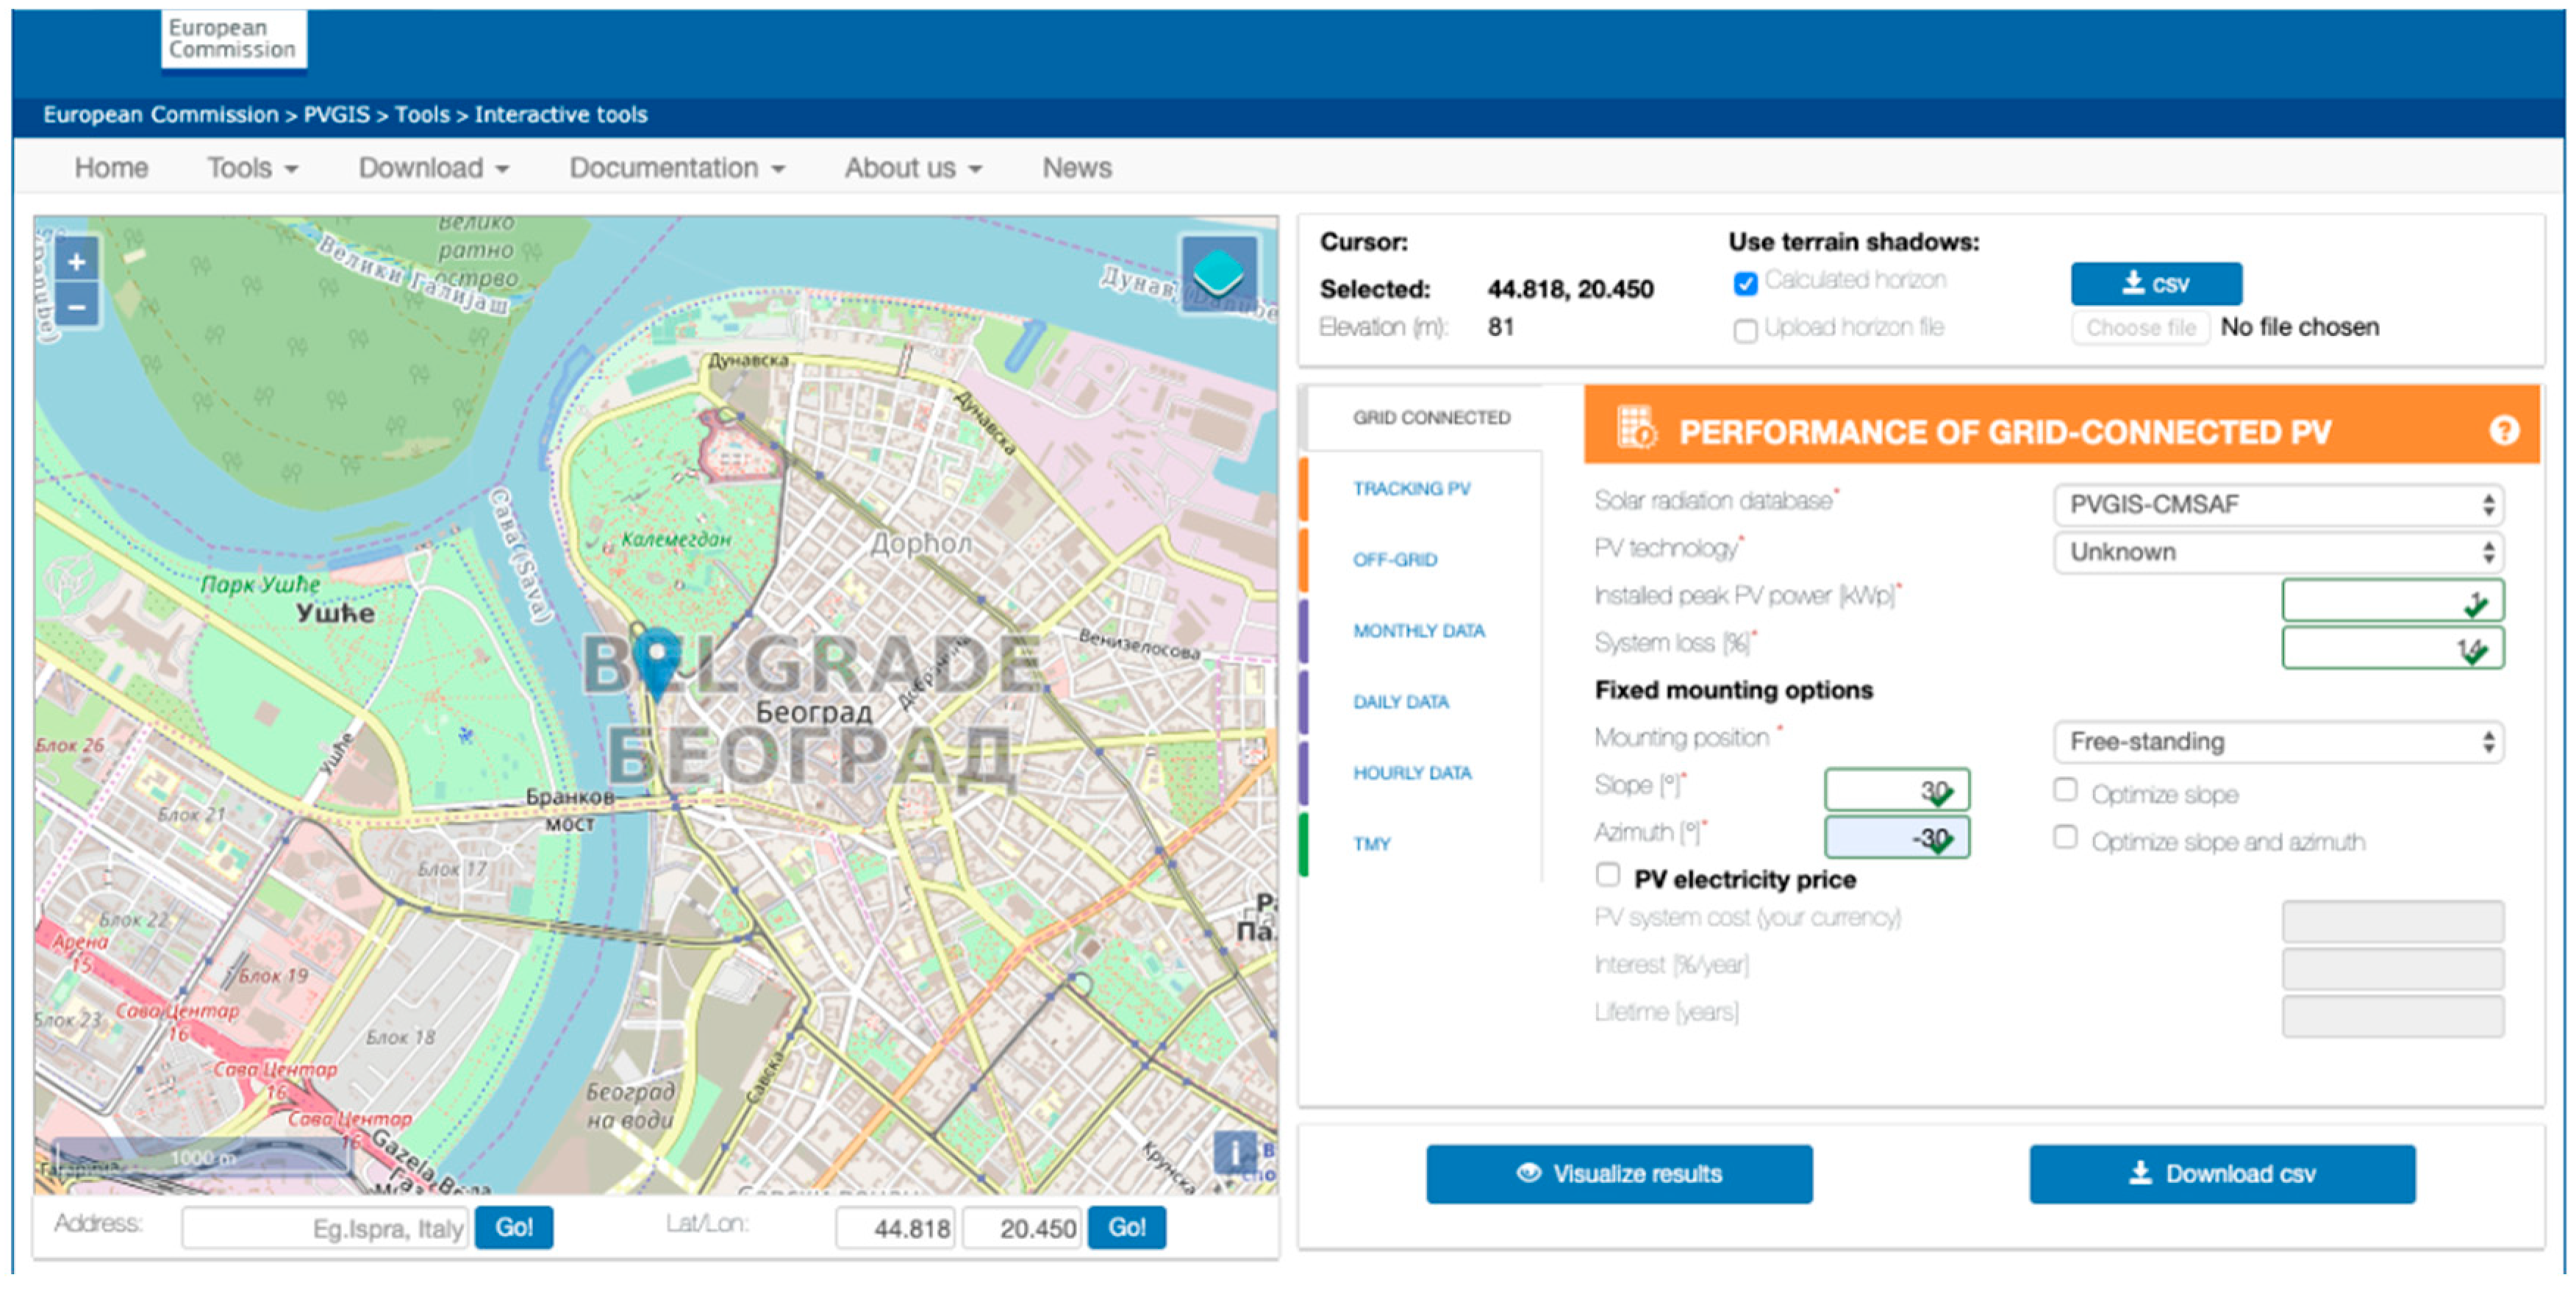Enable the Optimize slope checkbox

[2065, 790]
